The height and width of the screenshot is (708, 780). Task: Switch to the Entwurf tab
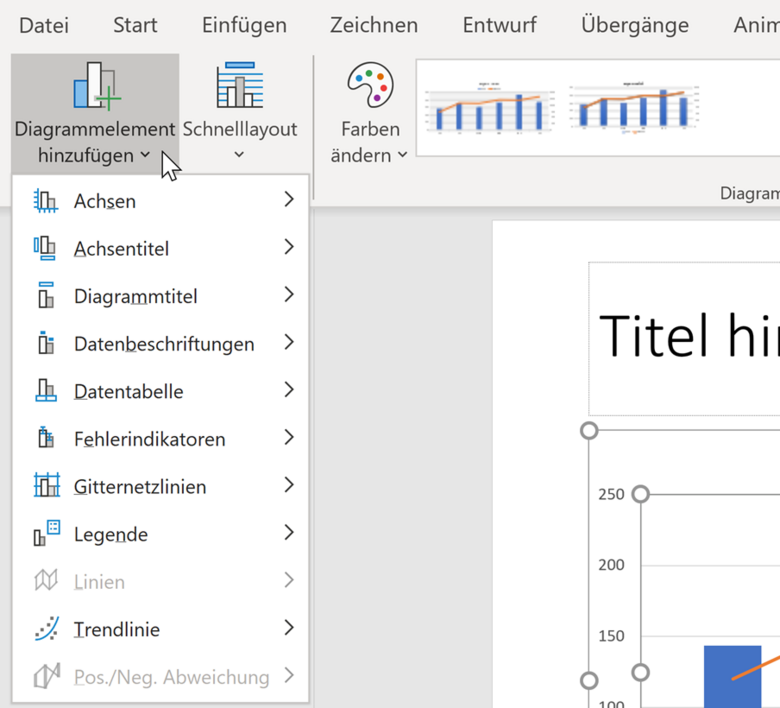[500, 25]
